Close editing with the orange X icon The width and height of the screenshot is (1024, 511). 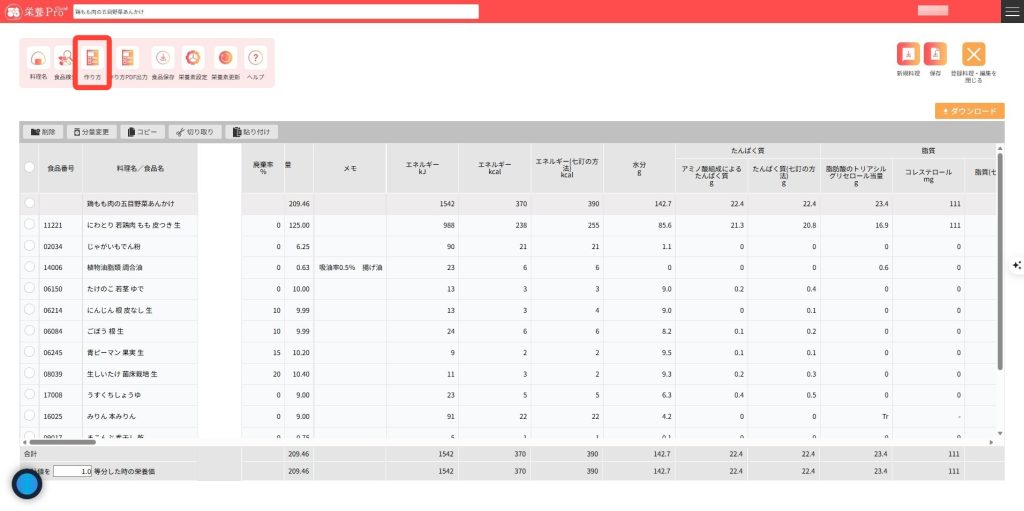click(973, 55)
